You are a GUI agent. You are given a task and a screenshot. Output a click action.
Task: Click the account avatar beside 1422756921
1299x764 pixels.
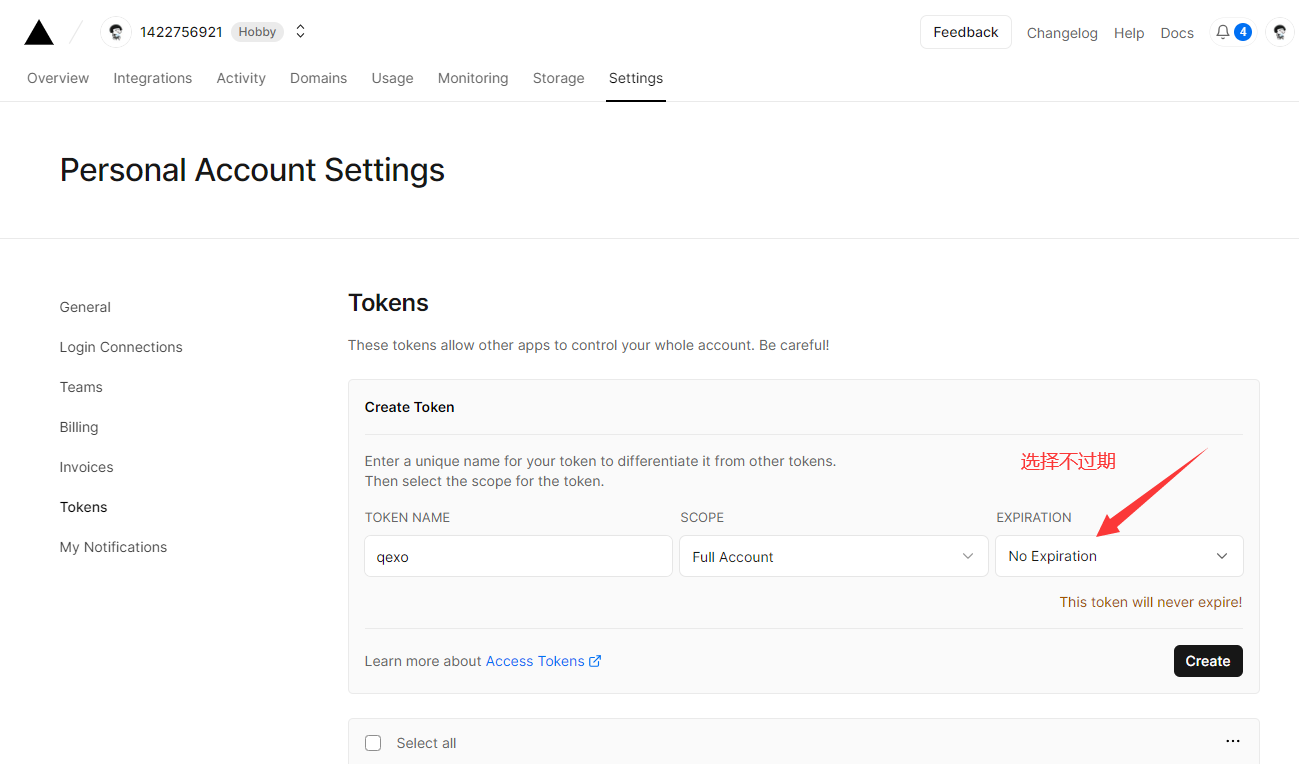[116, 32]
